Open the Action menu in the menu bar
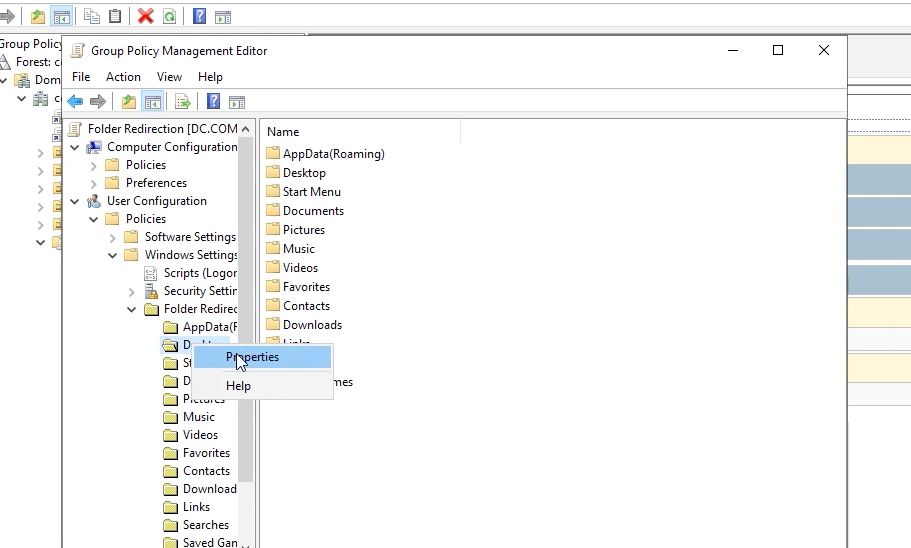This screenshot has height=548, width=911. point(123,77)
